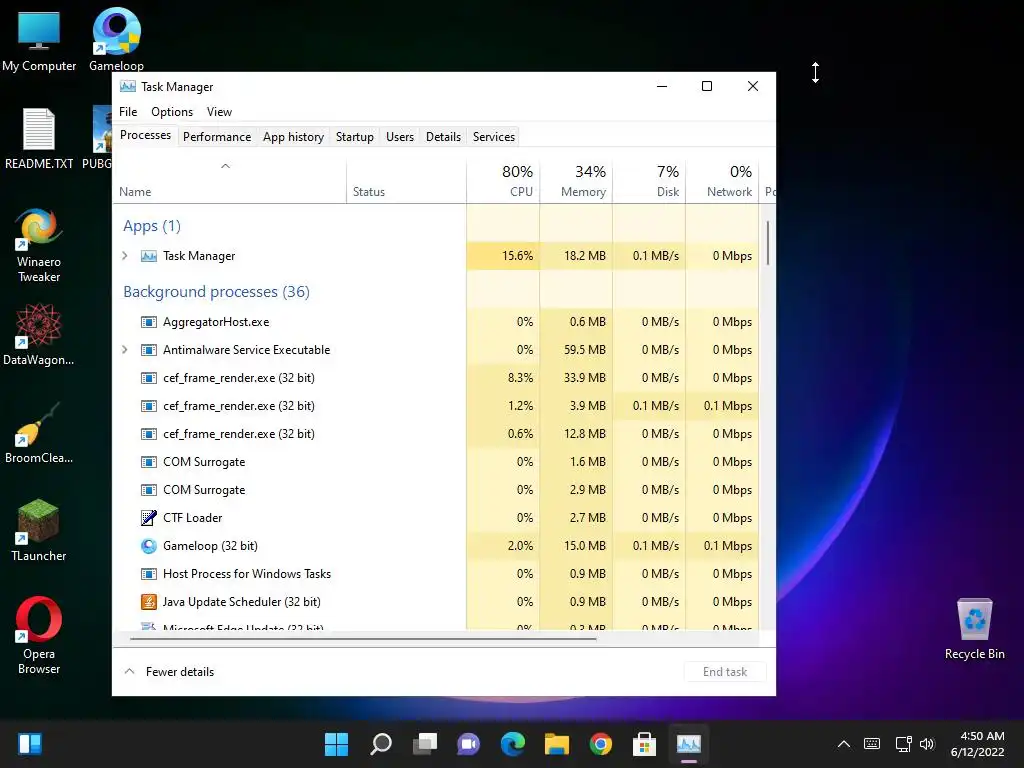Click the volume speaker tray icon
This screenshot has height=768, width=1024.
(x=927, y=744)
